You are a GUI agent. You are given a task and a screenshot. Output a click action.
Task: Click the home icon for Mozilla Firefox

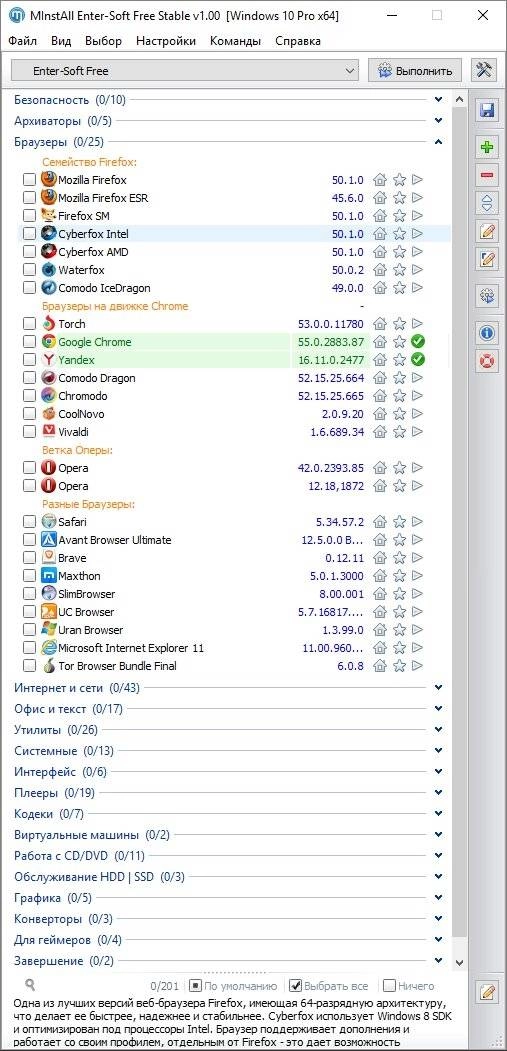[380, 180]
